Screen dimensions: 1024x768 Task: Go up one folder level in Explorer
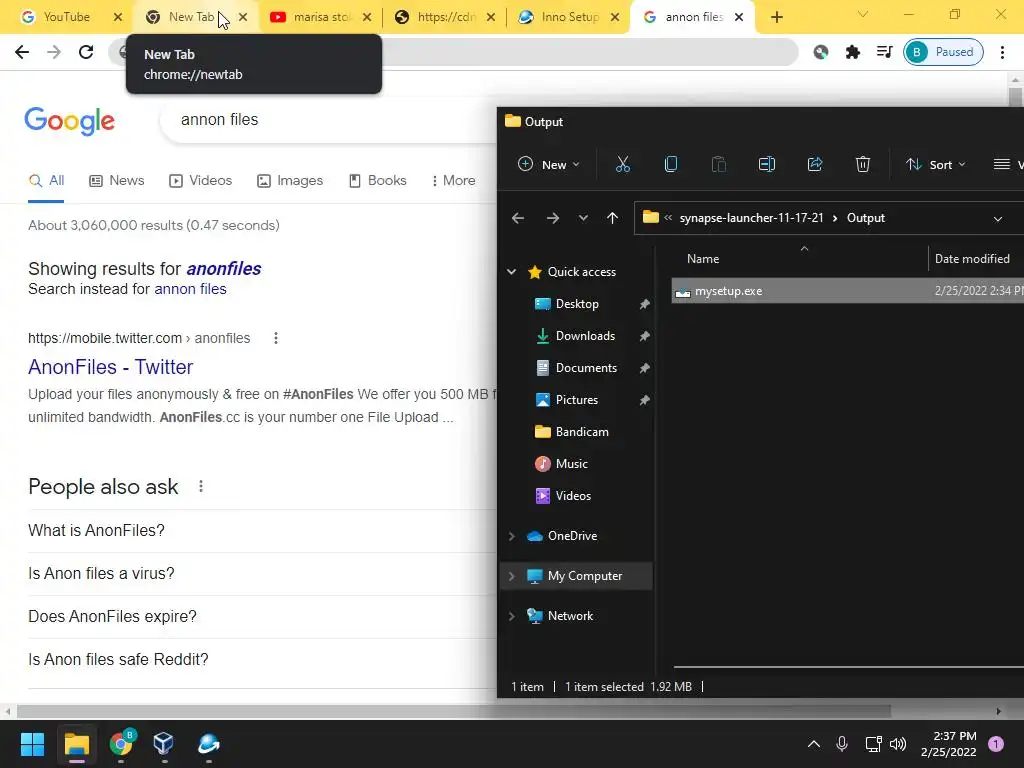[x=612, y=218]
